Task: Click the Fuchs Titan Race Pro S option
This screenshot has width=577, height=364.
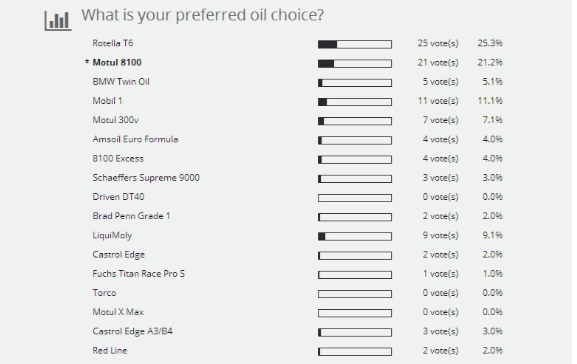Action: (138, 273)
